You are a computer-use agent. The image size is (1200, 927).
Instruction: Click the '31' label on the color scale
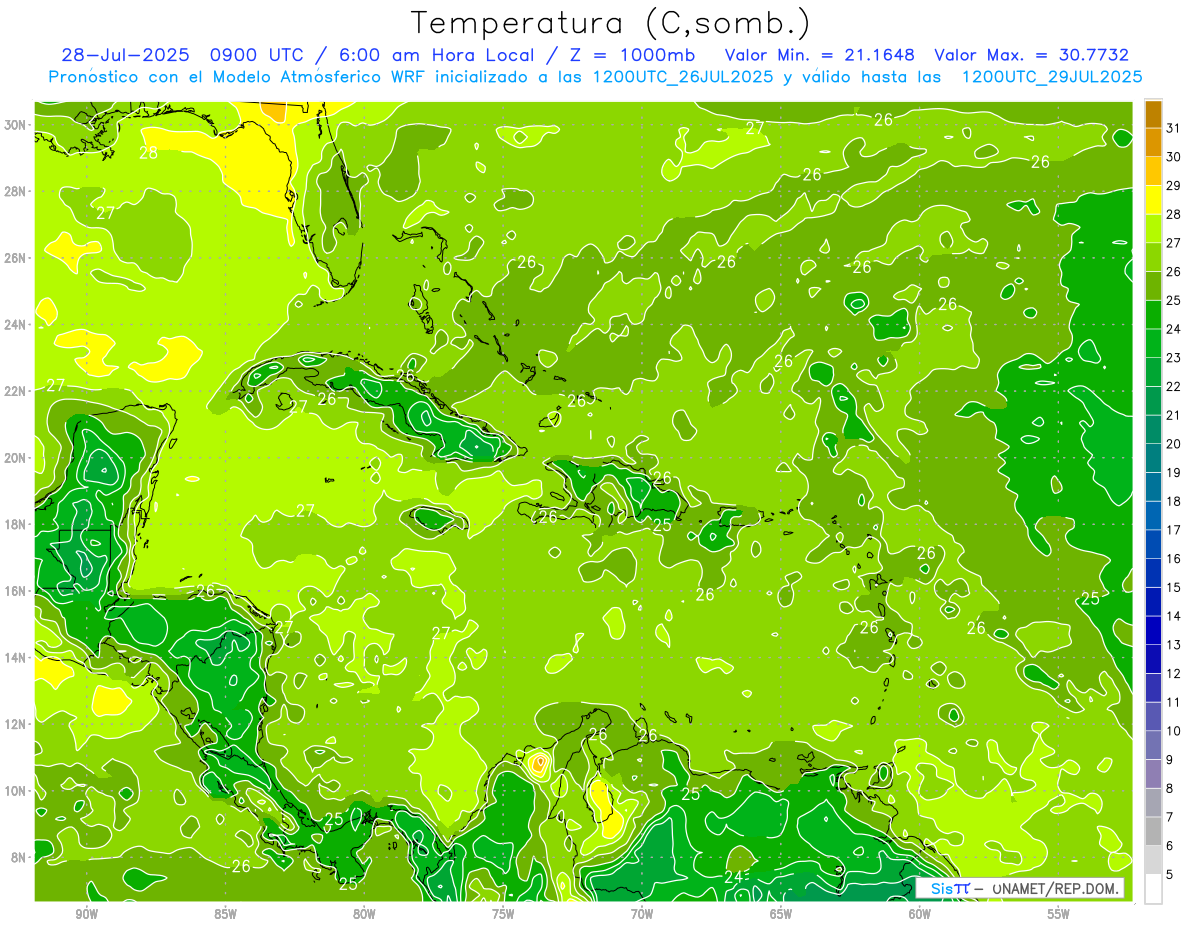tap(1174, 129)
